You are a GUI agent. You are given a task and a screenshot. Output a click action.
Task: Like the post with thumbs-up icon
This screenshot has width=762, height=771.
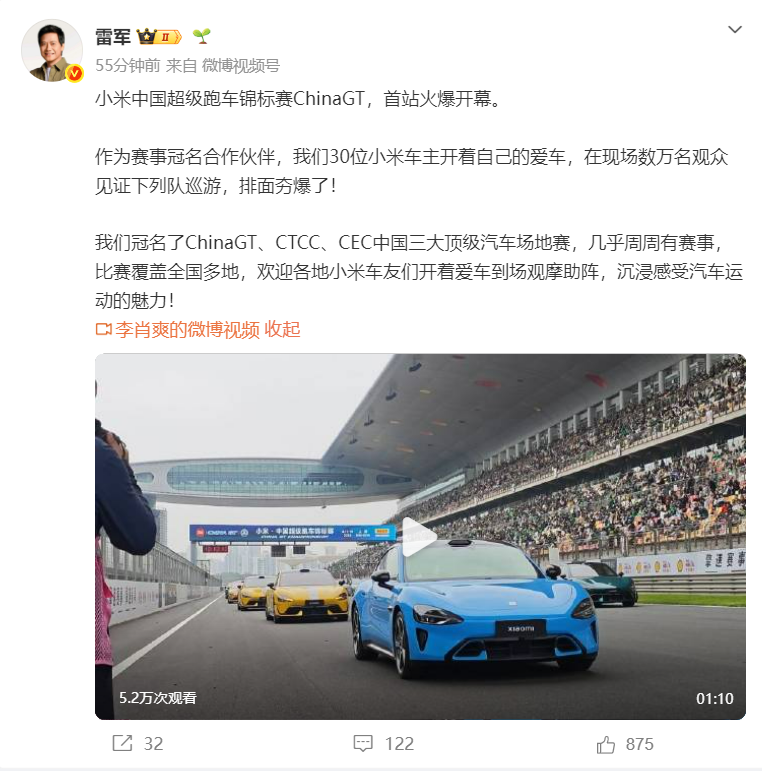tap(605, 744)
